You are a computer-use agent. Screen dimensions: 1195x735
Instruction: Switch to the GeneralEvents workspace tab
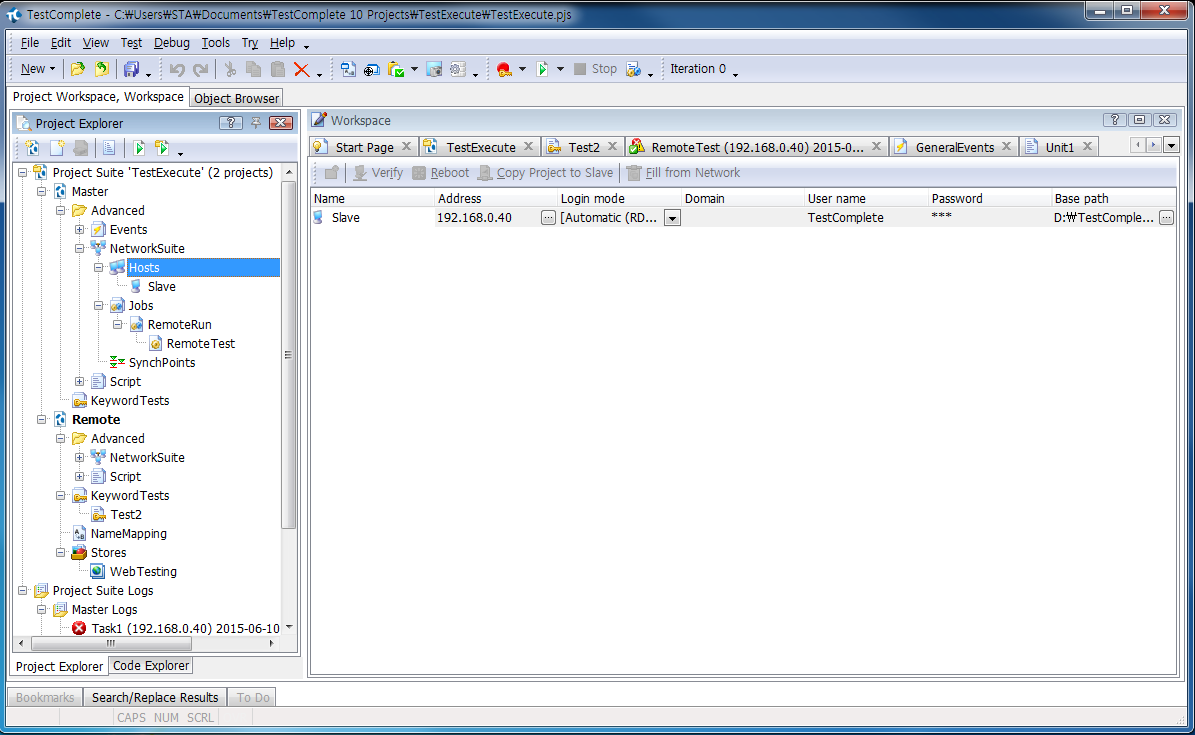[x=954, y=147]
